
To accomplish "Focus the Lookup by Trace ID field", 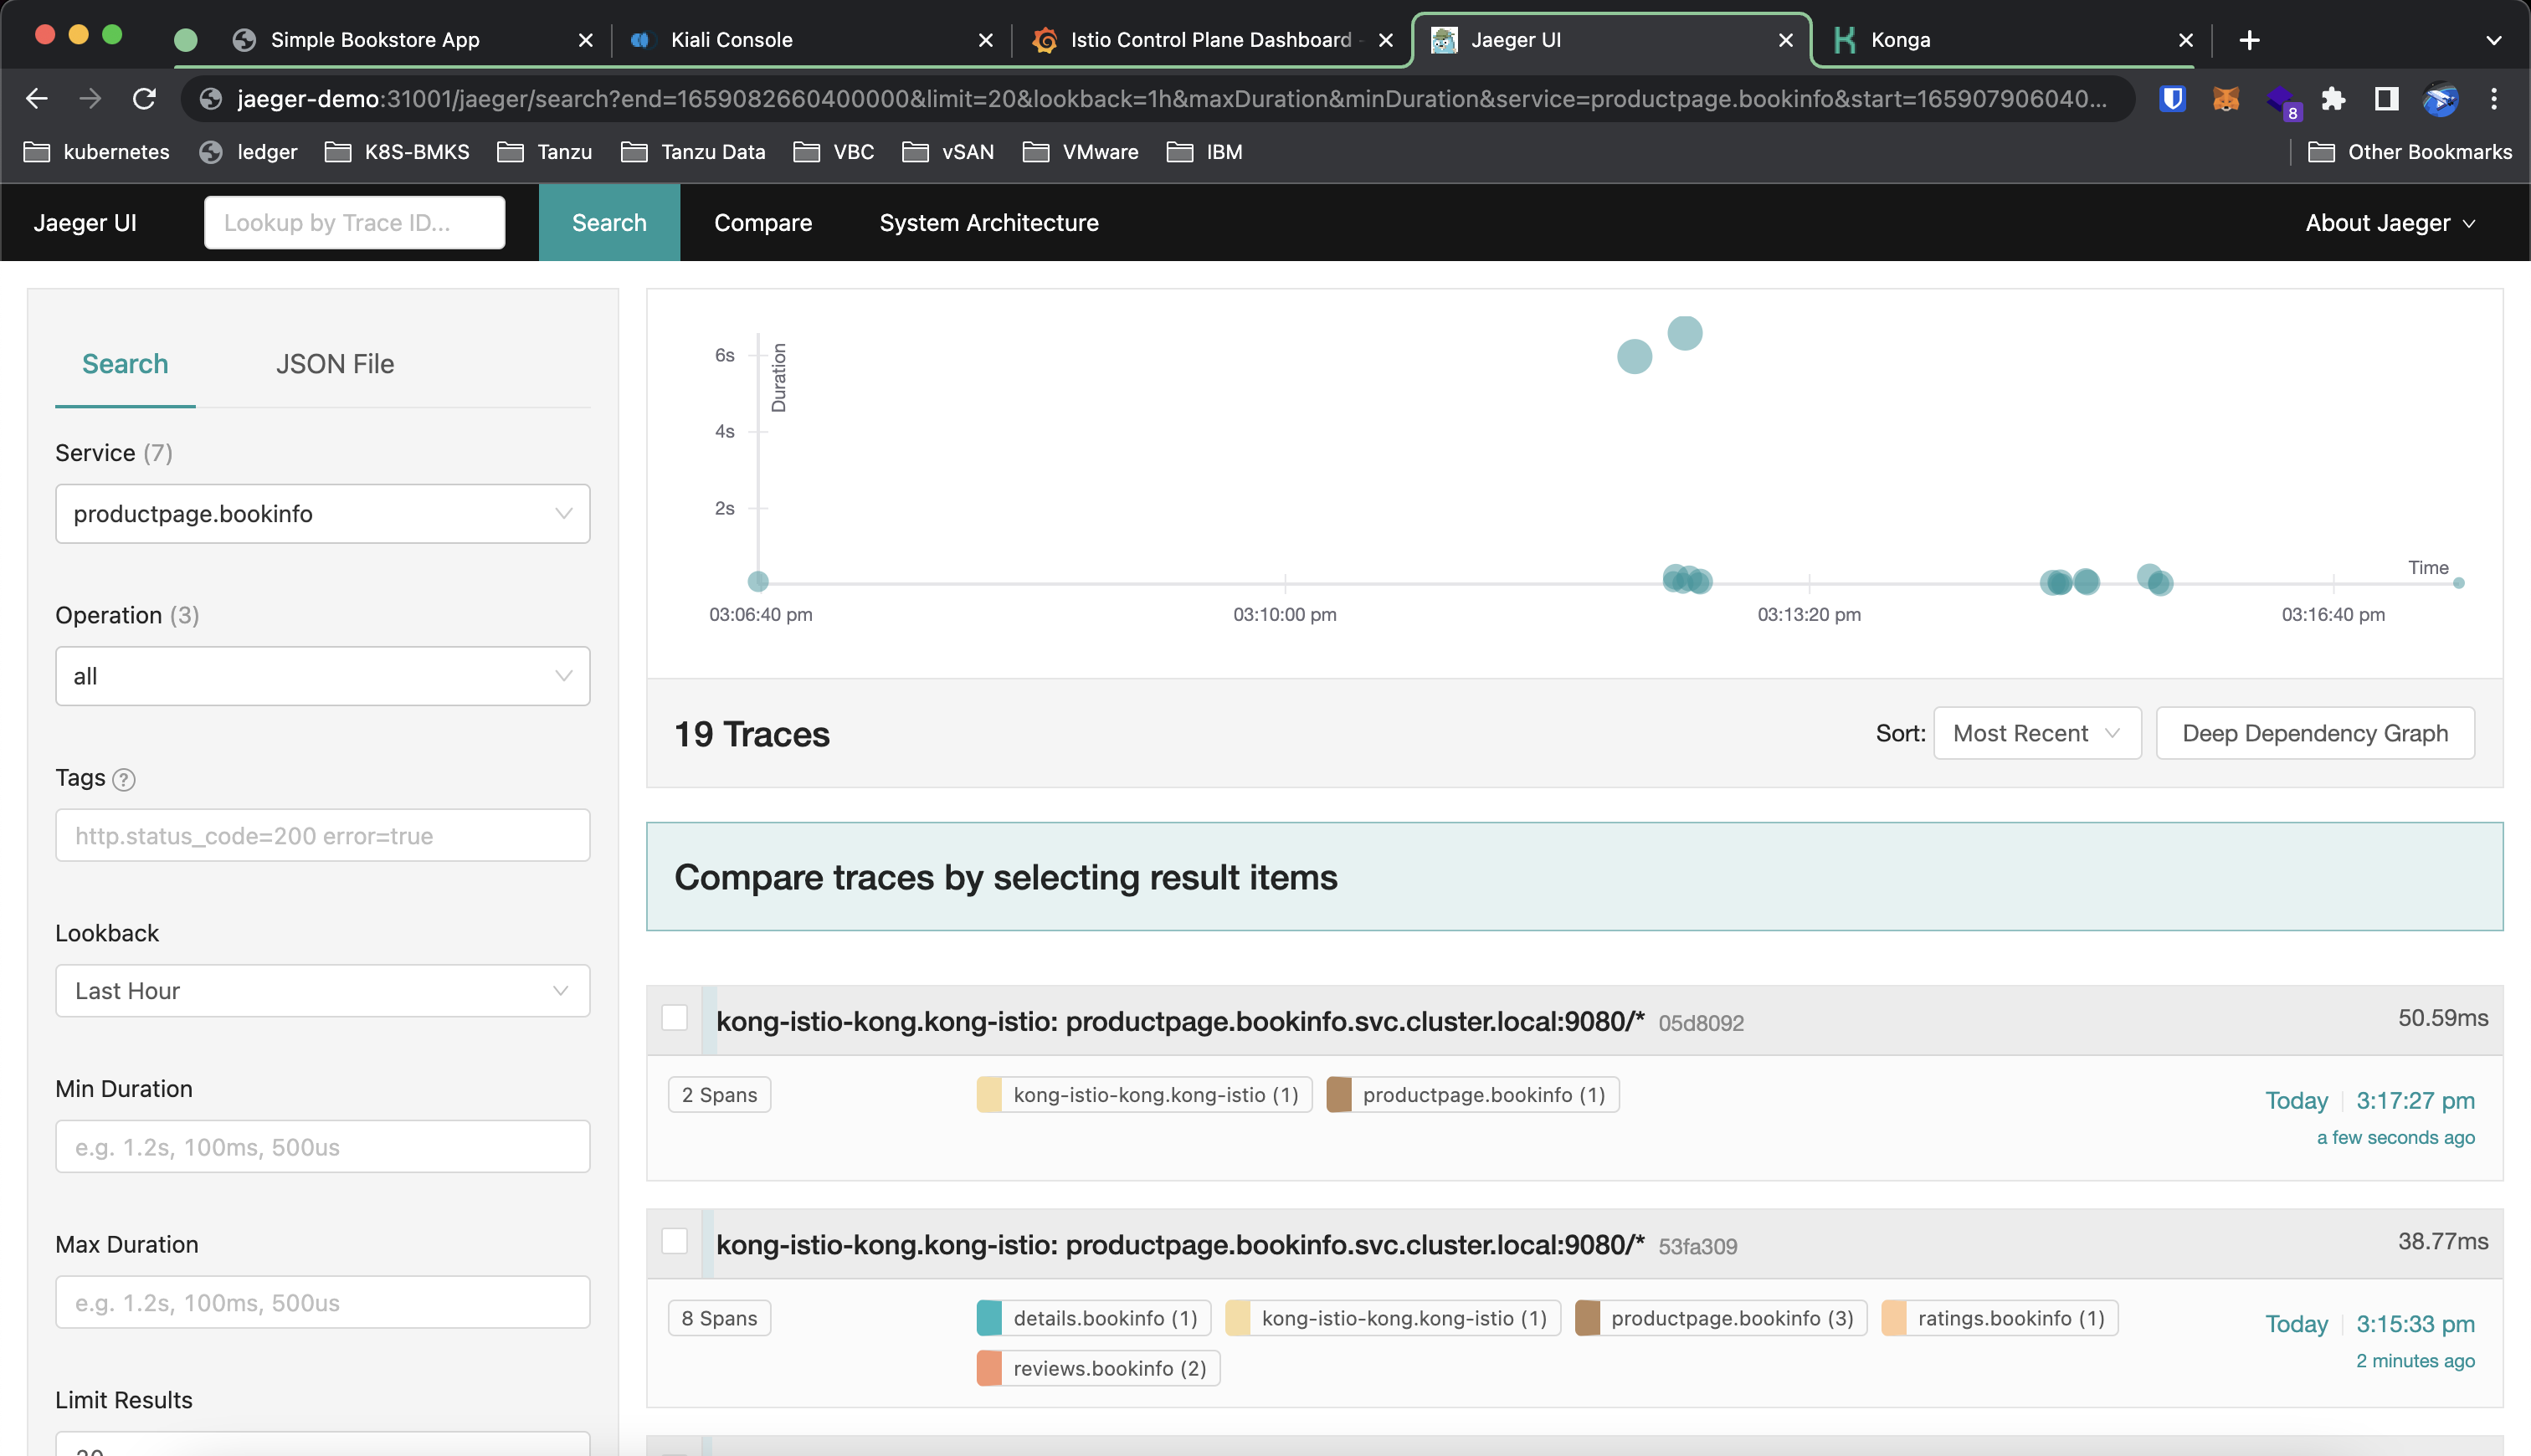I will (x=355, y=222).
